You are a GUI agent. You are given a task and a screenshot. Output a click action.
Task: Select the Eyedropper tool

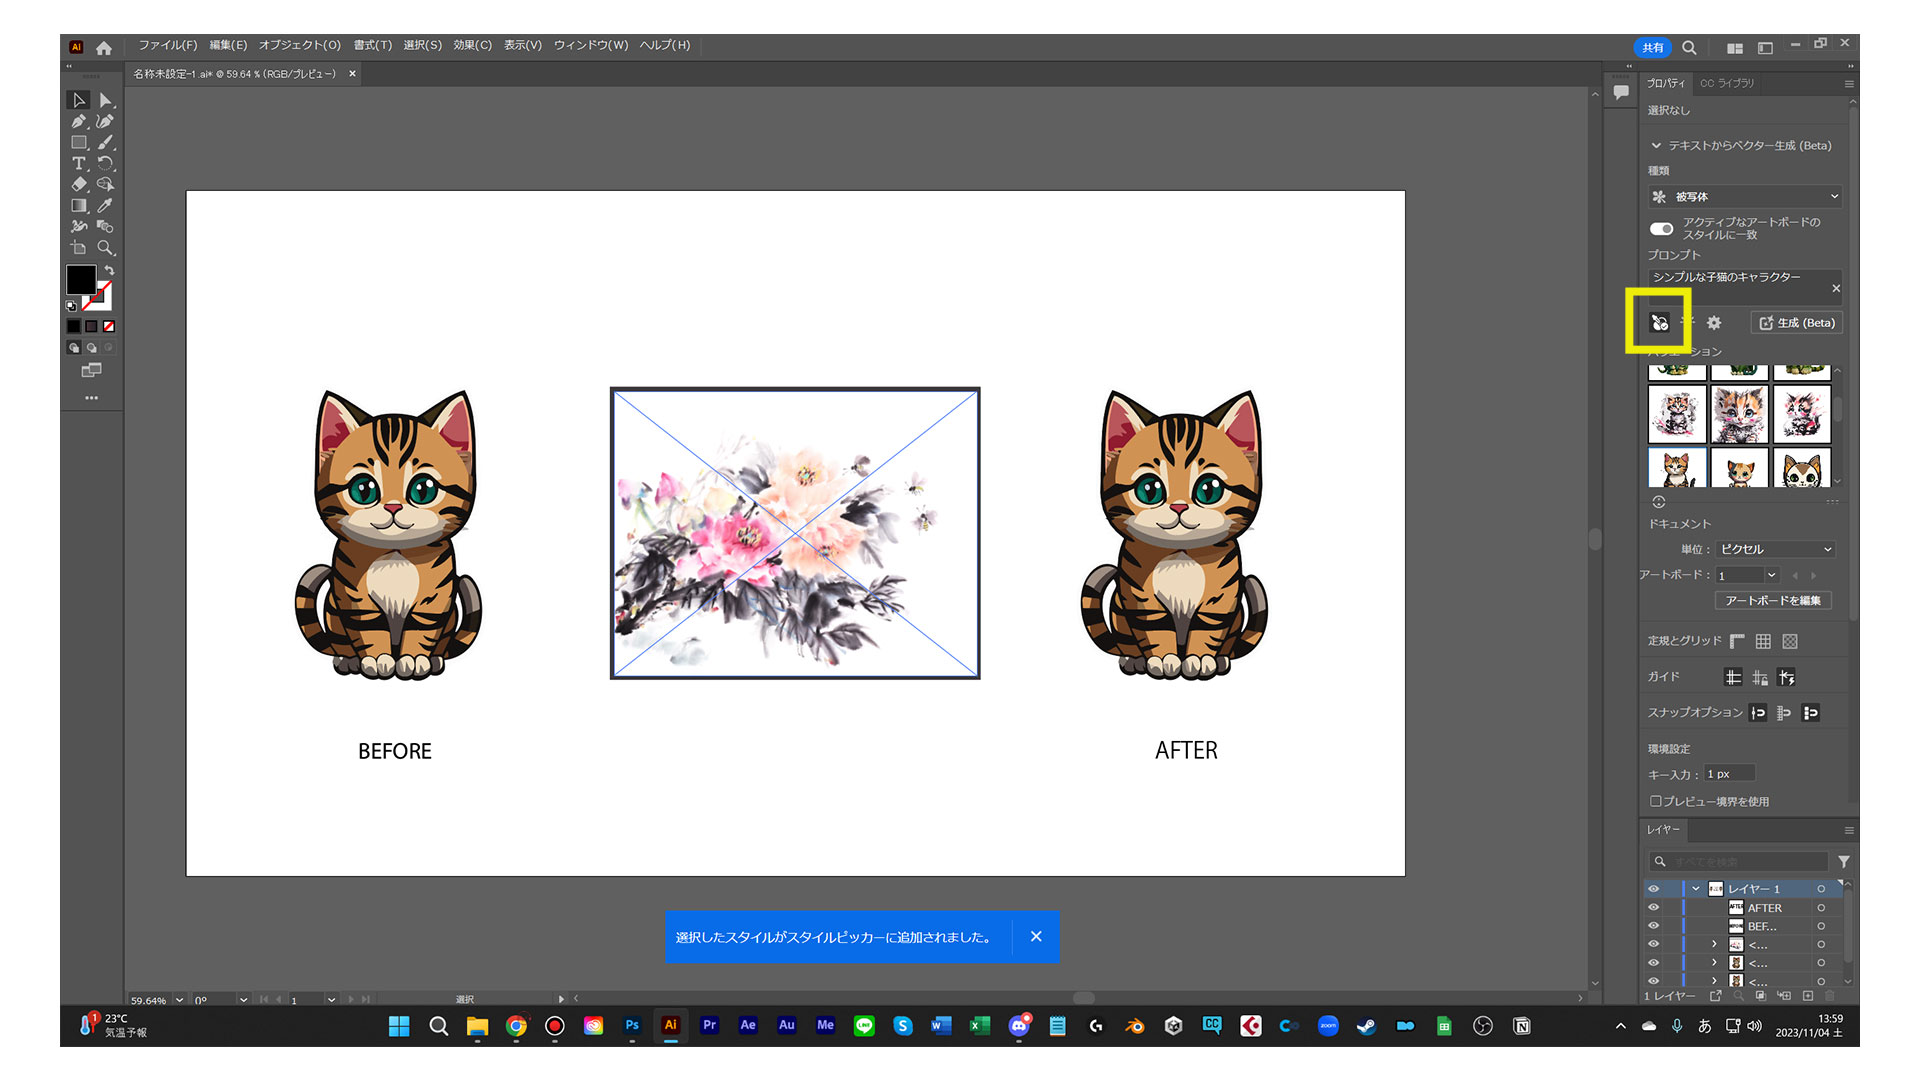click(105, 205)
